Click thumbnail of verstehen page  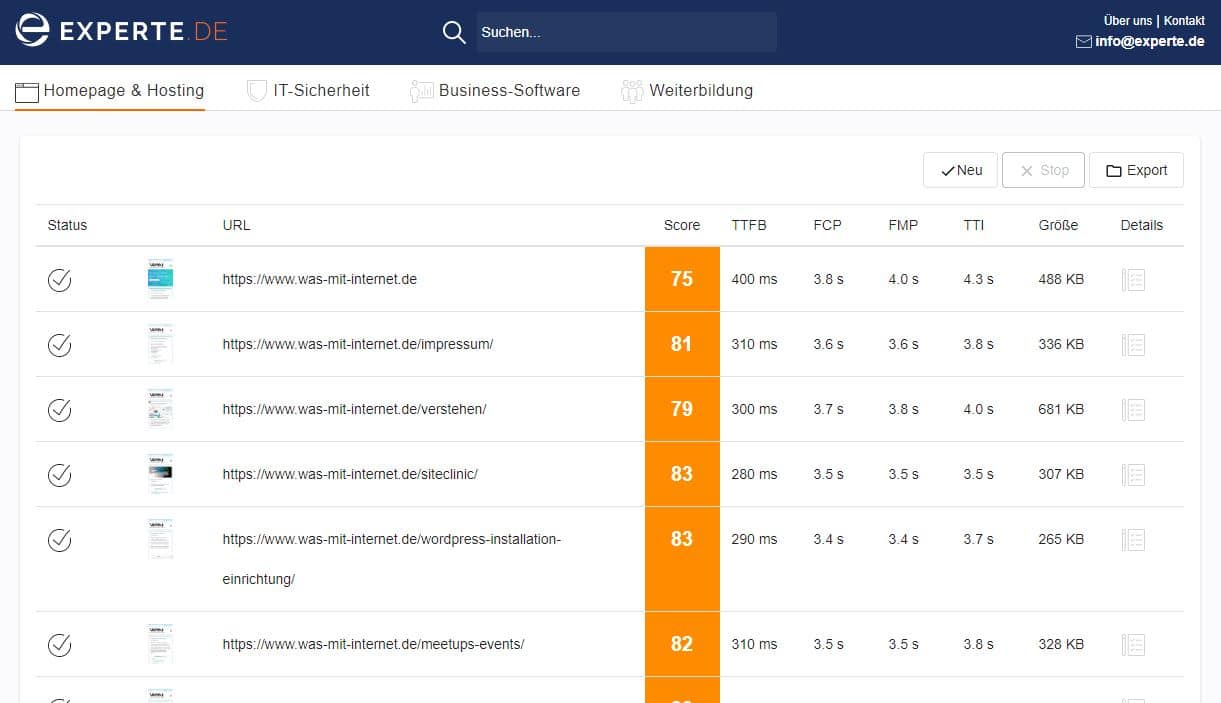160,409
